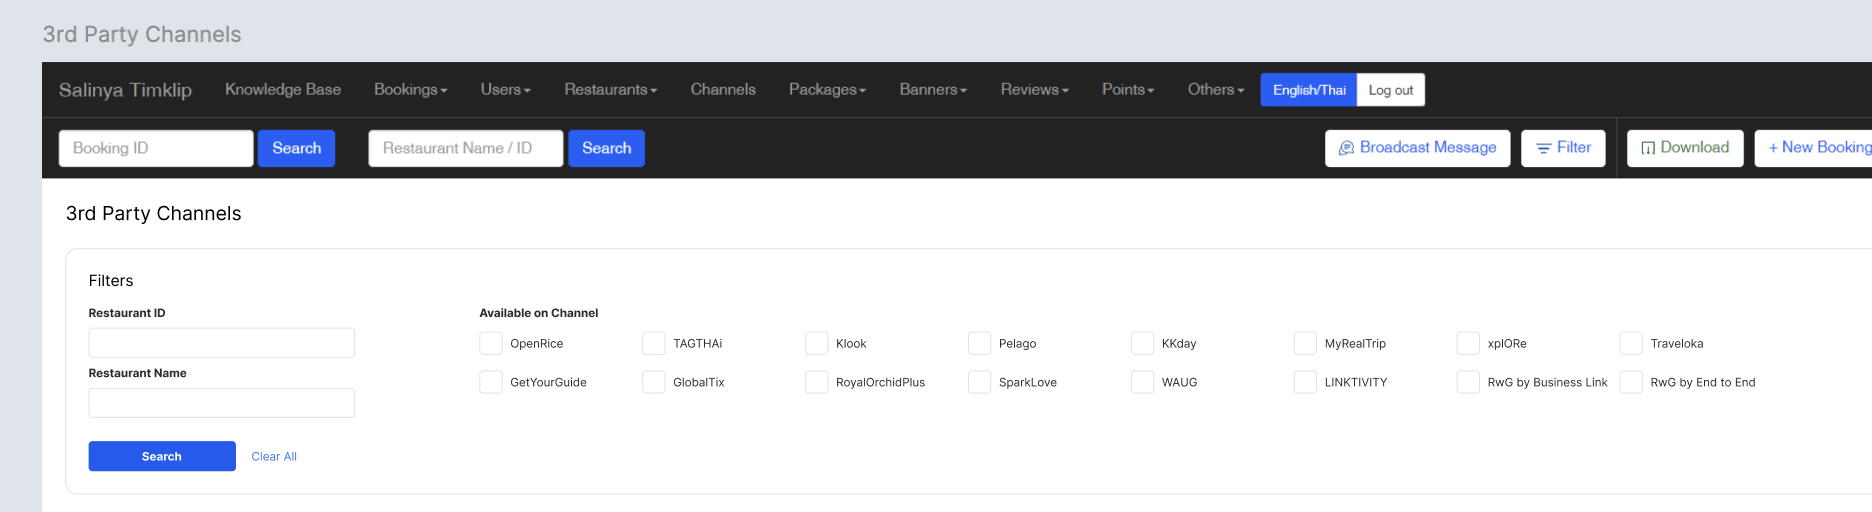Click the Clear All link
The image size is (1872, 512).
tap(274, 456)
